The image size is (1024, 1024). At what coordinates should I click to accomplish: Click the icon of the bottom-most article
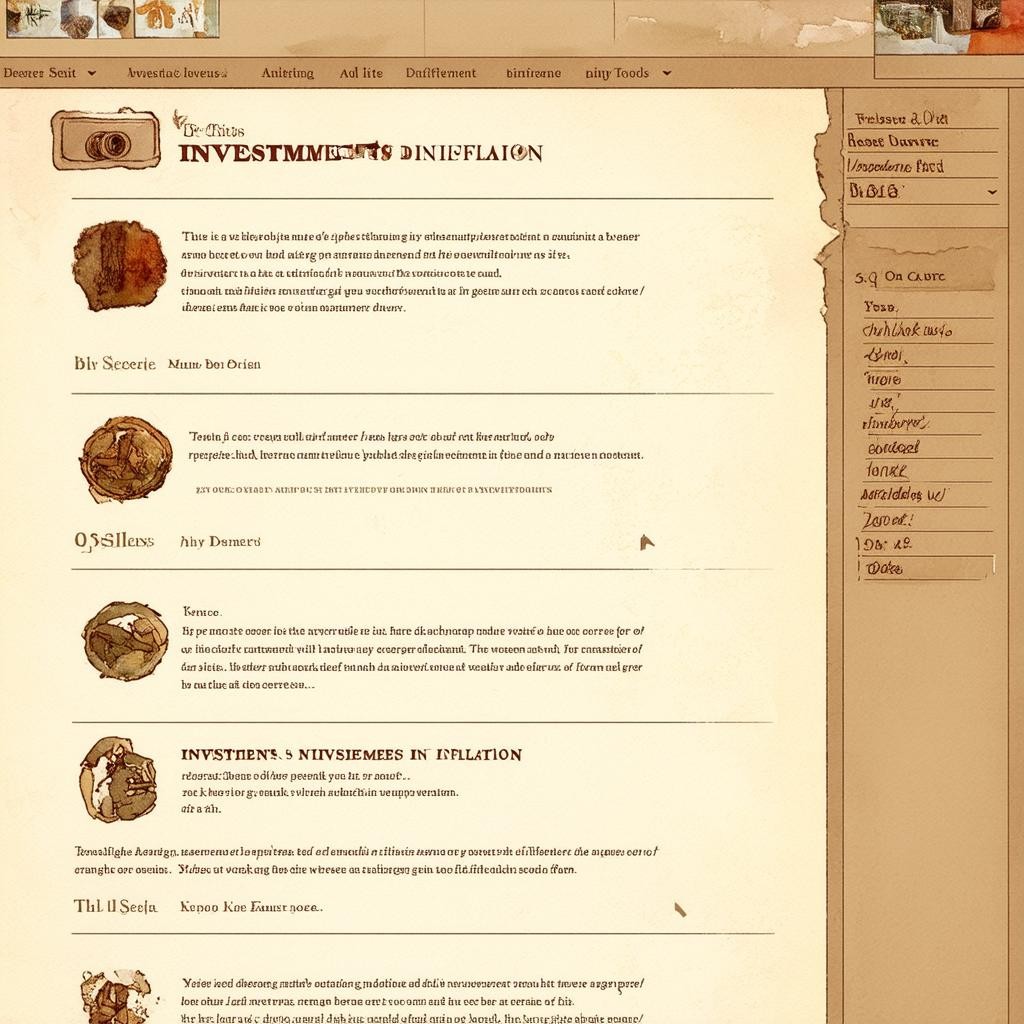115,997
